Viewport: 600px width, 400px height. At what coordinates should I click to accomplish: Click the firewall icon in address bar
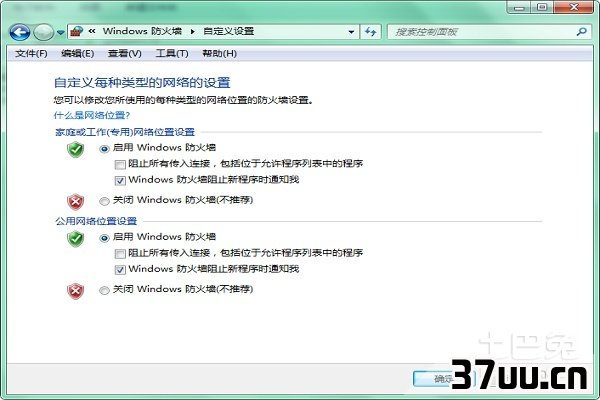77,32
